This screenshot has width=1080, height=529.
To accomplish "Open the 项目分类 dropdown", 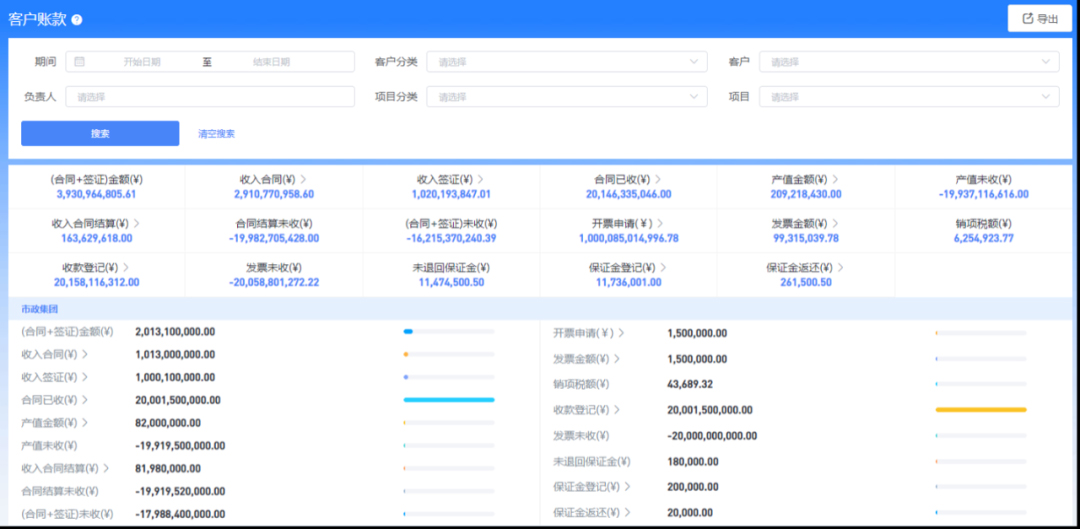I will (x=567, y=97).
